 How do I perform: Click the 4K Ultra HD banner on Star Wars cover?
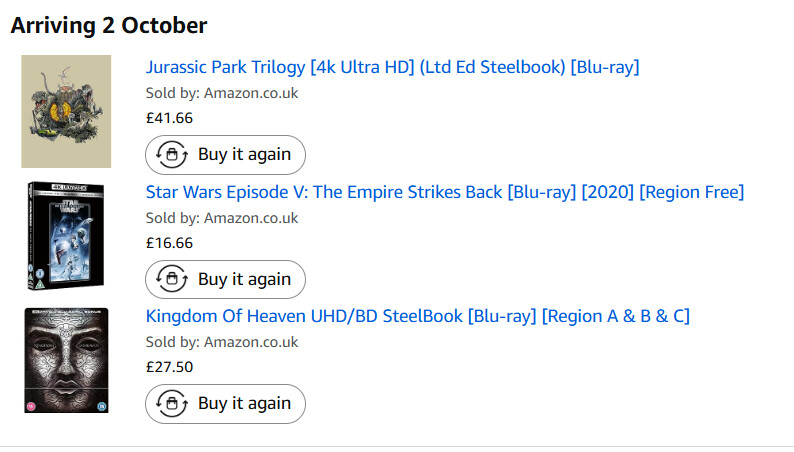[x=66, y=187]
